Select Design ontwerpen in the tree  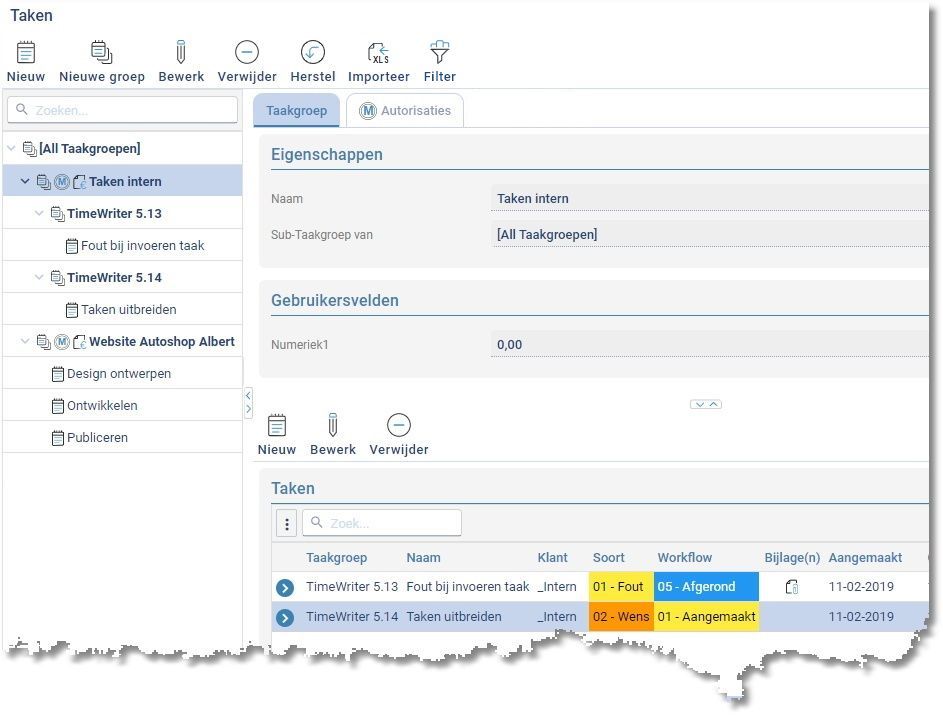pos(118,374)
